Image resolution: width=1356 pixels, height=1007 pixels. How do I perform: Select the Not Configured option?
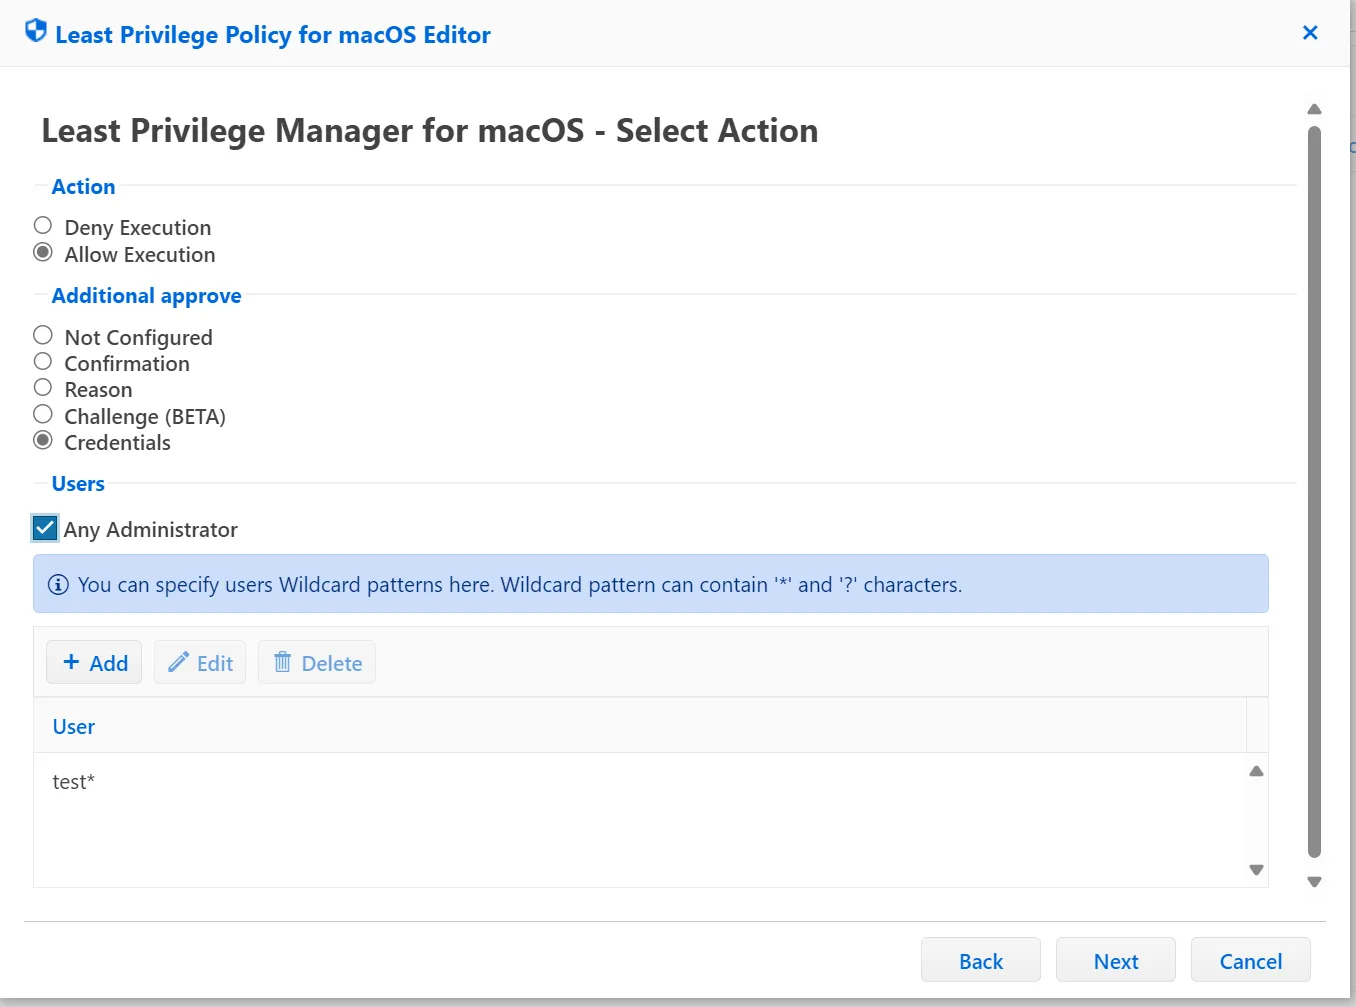click(x=42, y=334)
